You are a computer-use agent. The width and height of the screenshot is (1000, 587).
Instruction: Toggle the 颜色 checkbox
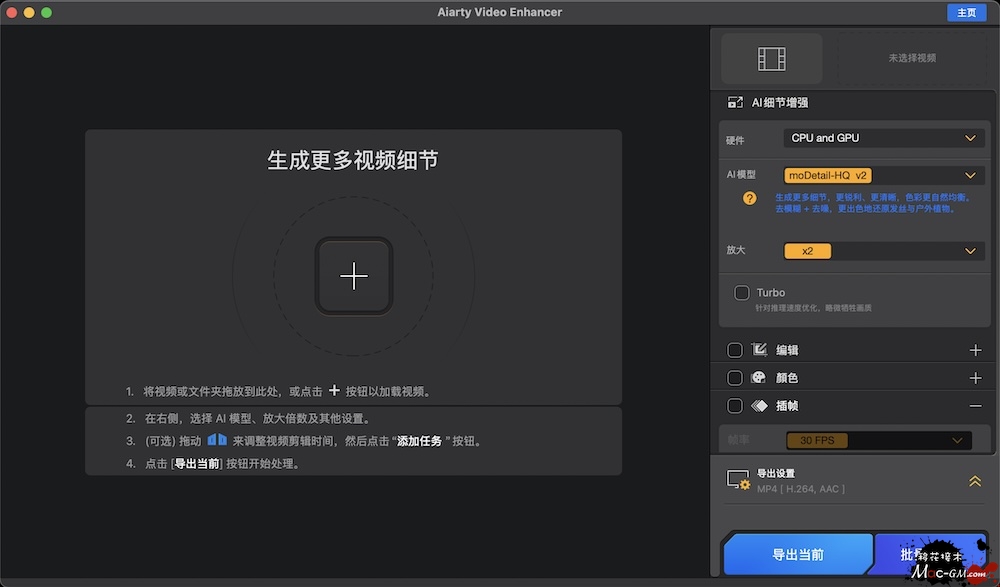pyautogui.click(x=735, y=378)
